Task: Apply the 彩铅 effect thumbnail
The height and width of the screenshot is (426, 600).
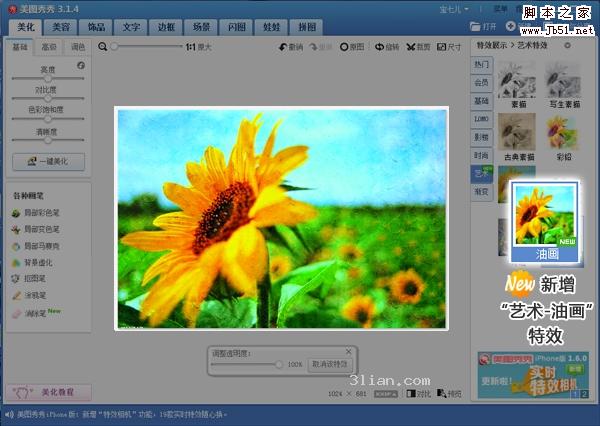Action: coord(564,132)
